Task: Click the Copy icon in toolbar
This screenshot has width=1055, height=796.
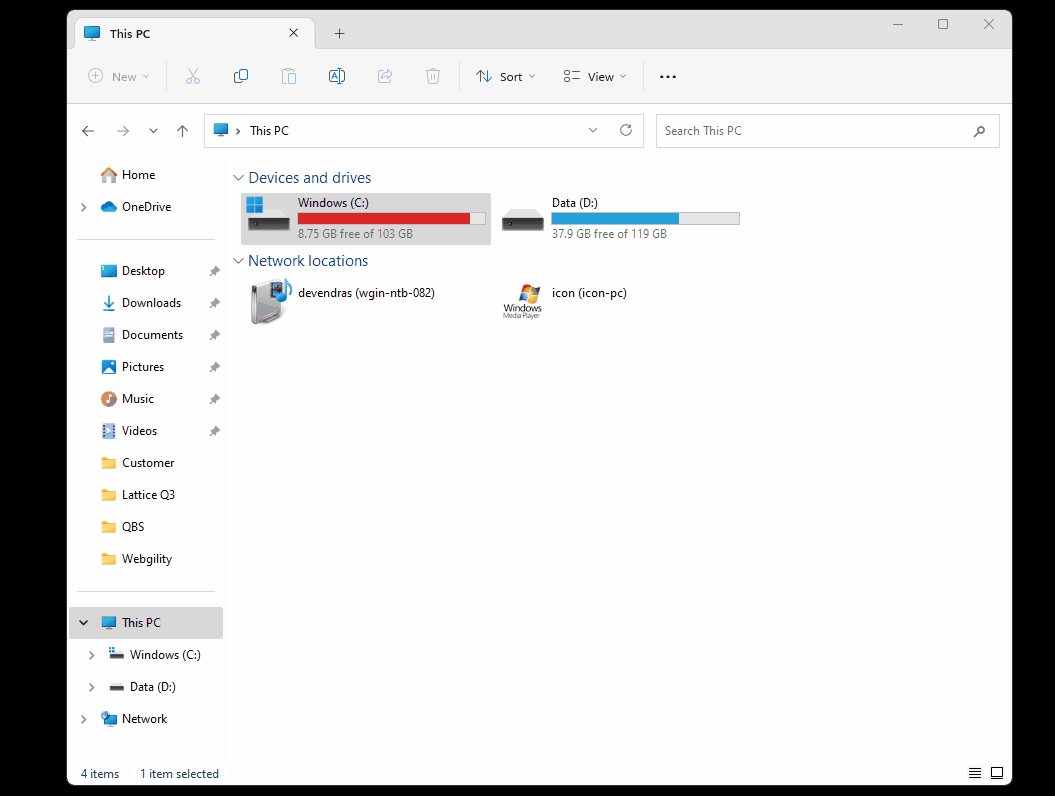Action: 241,77
